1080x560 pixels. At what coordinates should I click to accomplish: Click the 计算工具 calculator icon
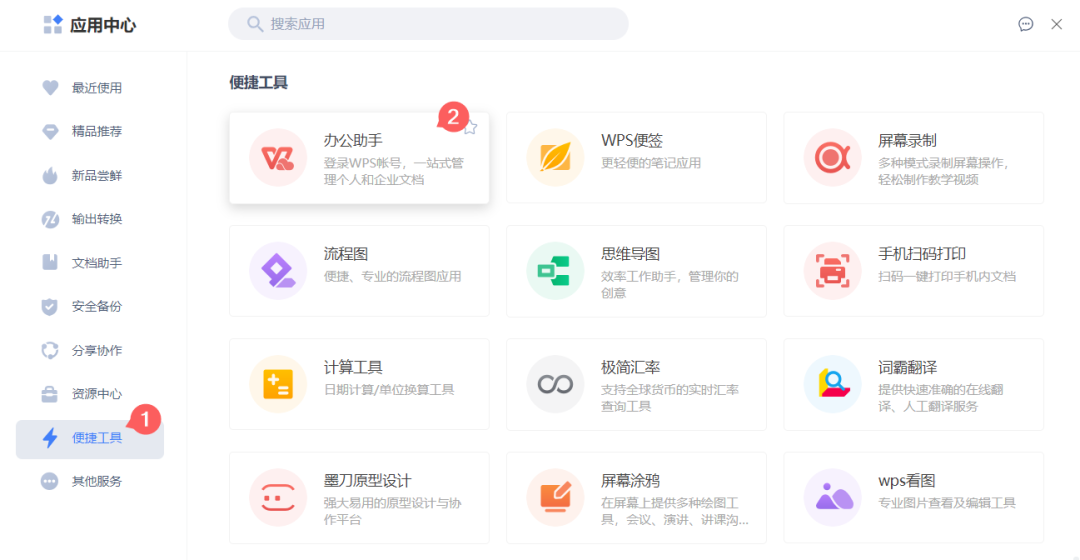pos(278,384)
